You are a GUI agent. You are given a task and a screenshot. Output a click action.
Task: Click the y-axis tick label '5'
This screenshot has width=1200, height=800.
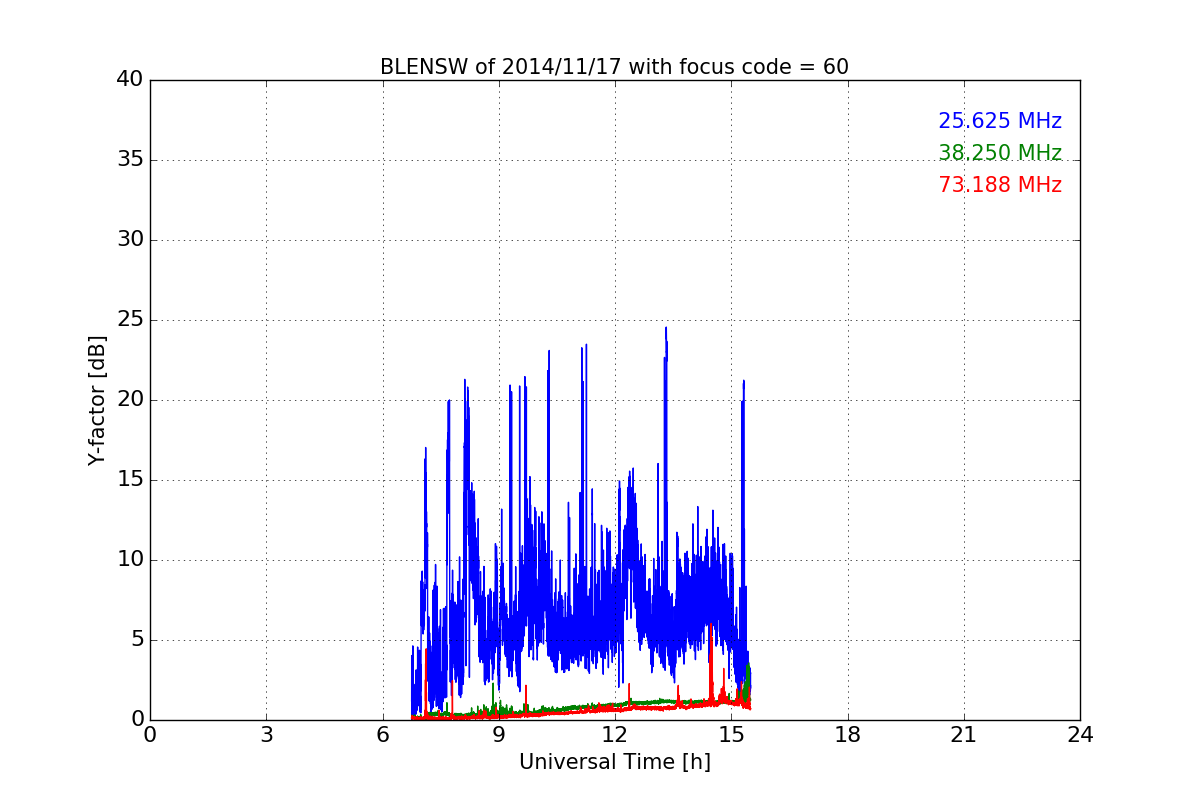(x=136, y=640)
